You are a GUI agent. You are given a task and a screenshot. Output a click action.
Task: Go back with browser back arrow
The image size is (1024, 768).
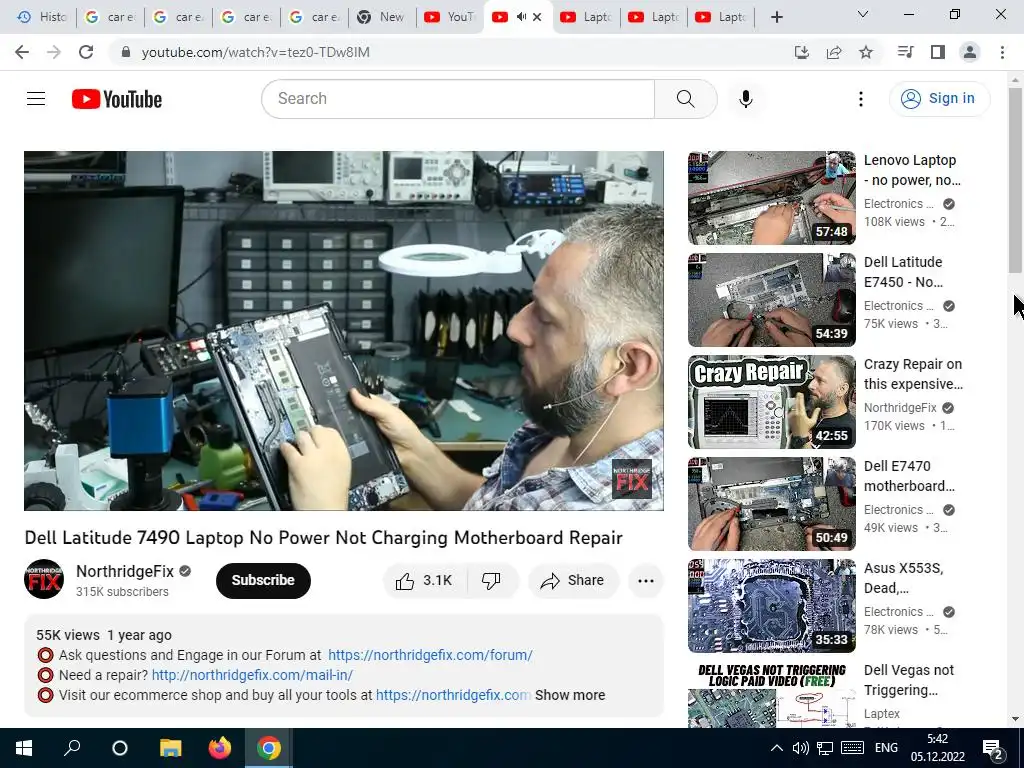[x=22, y=52]
